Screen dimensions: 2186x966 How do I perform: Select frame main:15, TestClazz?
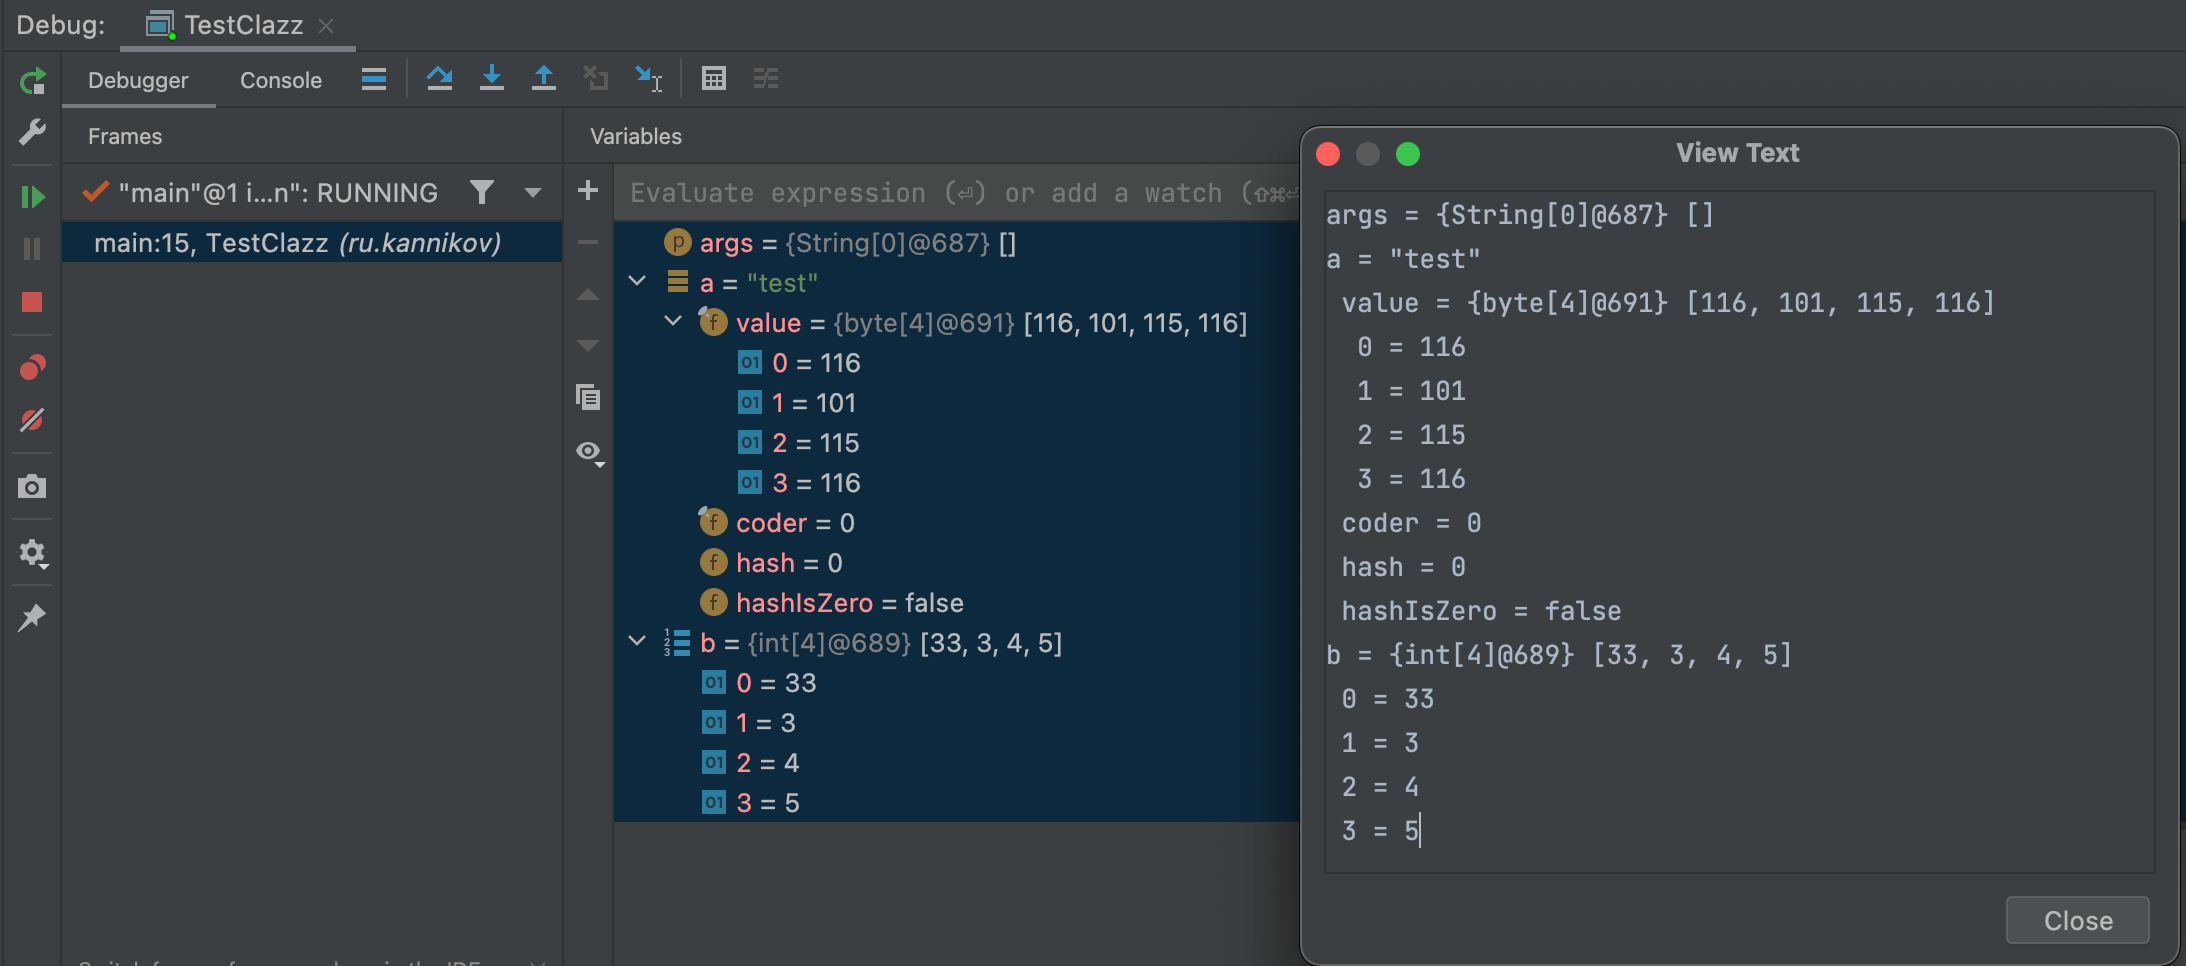coord(312,242)
